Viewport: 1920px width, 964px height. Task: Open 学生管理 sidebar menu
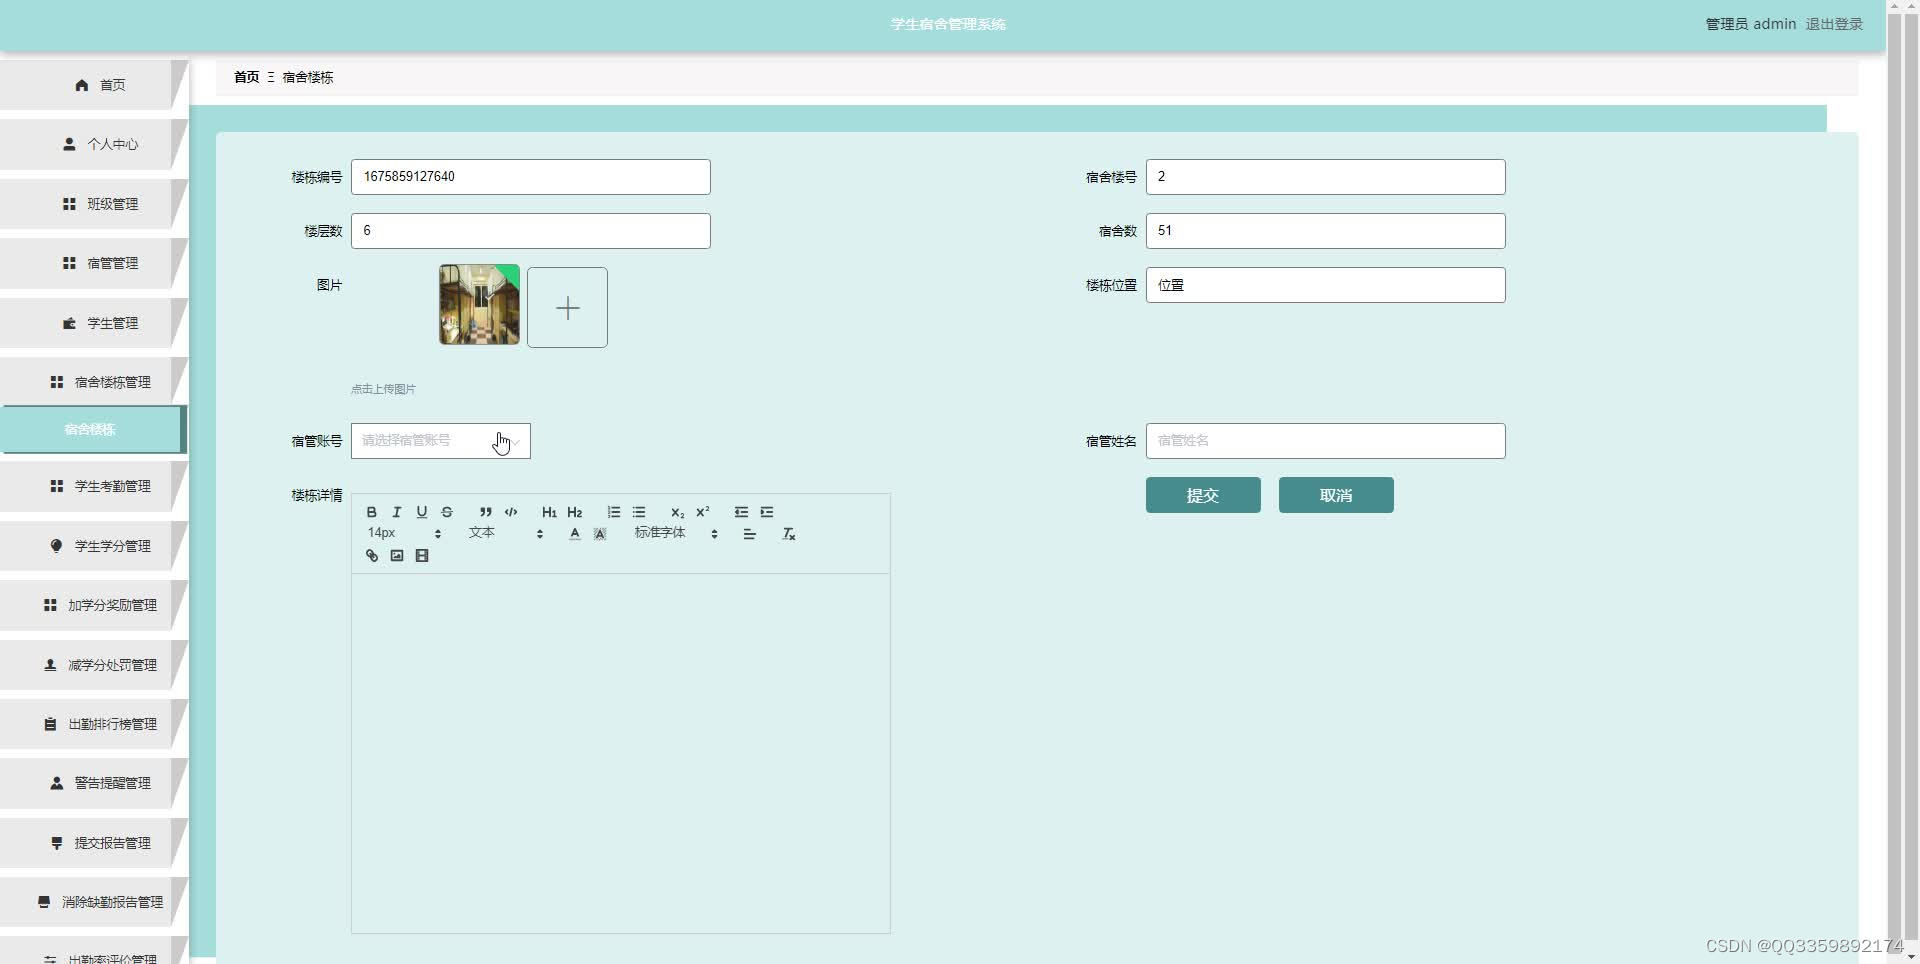pos(93,323)
